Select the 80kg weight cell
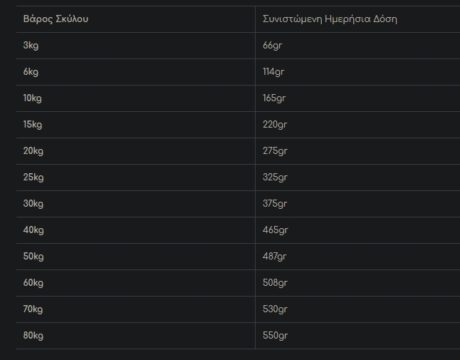Screen dimensions: 460x360 [x=33, y=335]
